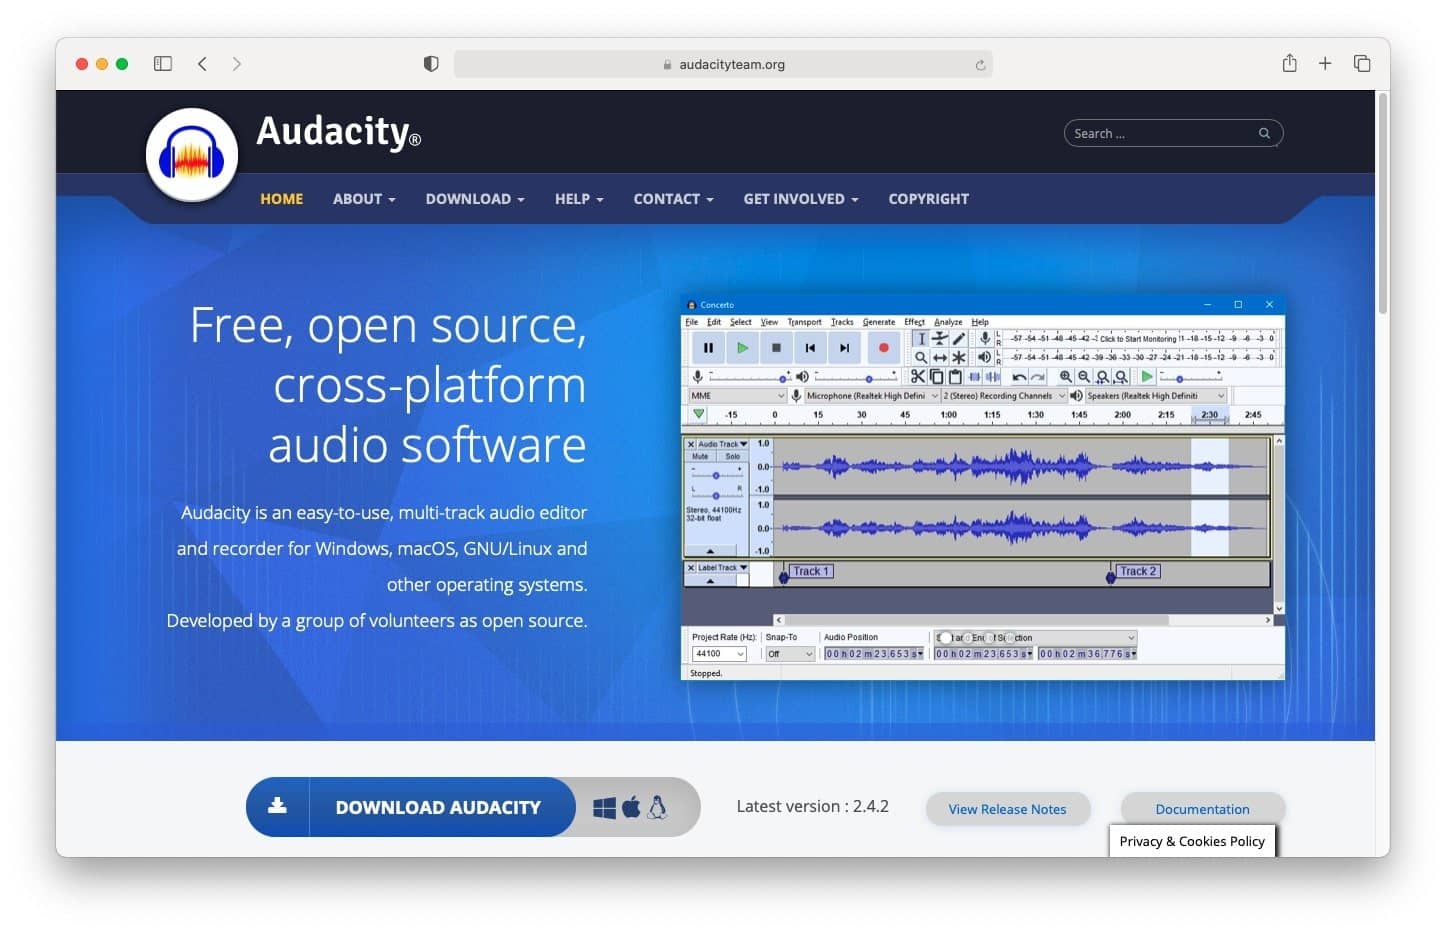Image resolution: width=1446 pixels, height=931 pixels.
Task: Select the Zoom magnifier tool in tools toolbar
Action: [x=921, y=357]
